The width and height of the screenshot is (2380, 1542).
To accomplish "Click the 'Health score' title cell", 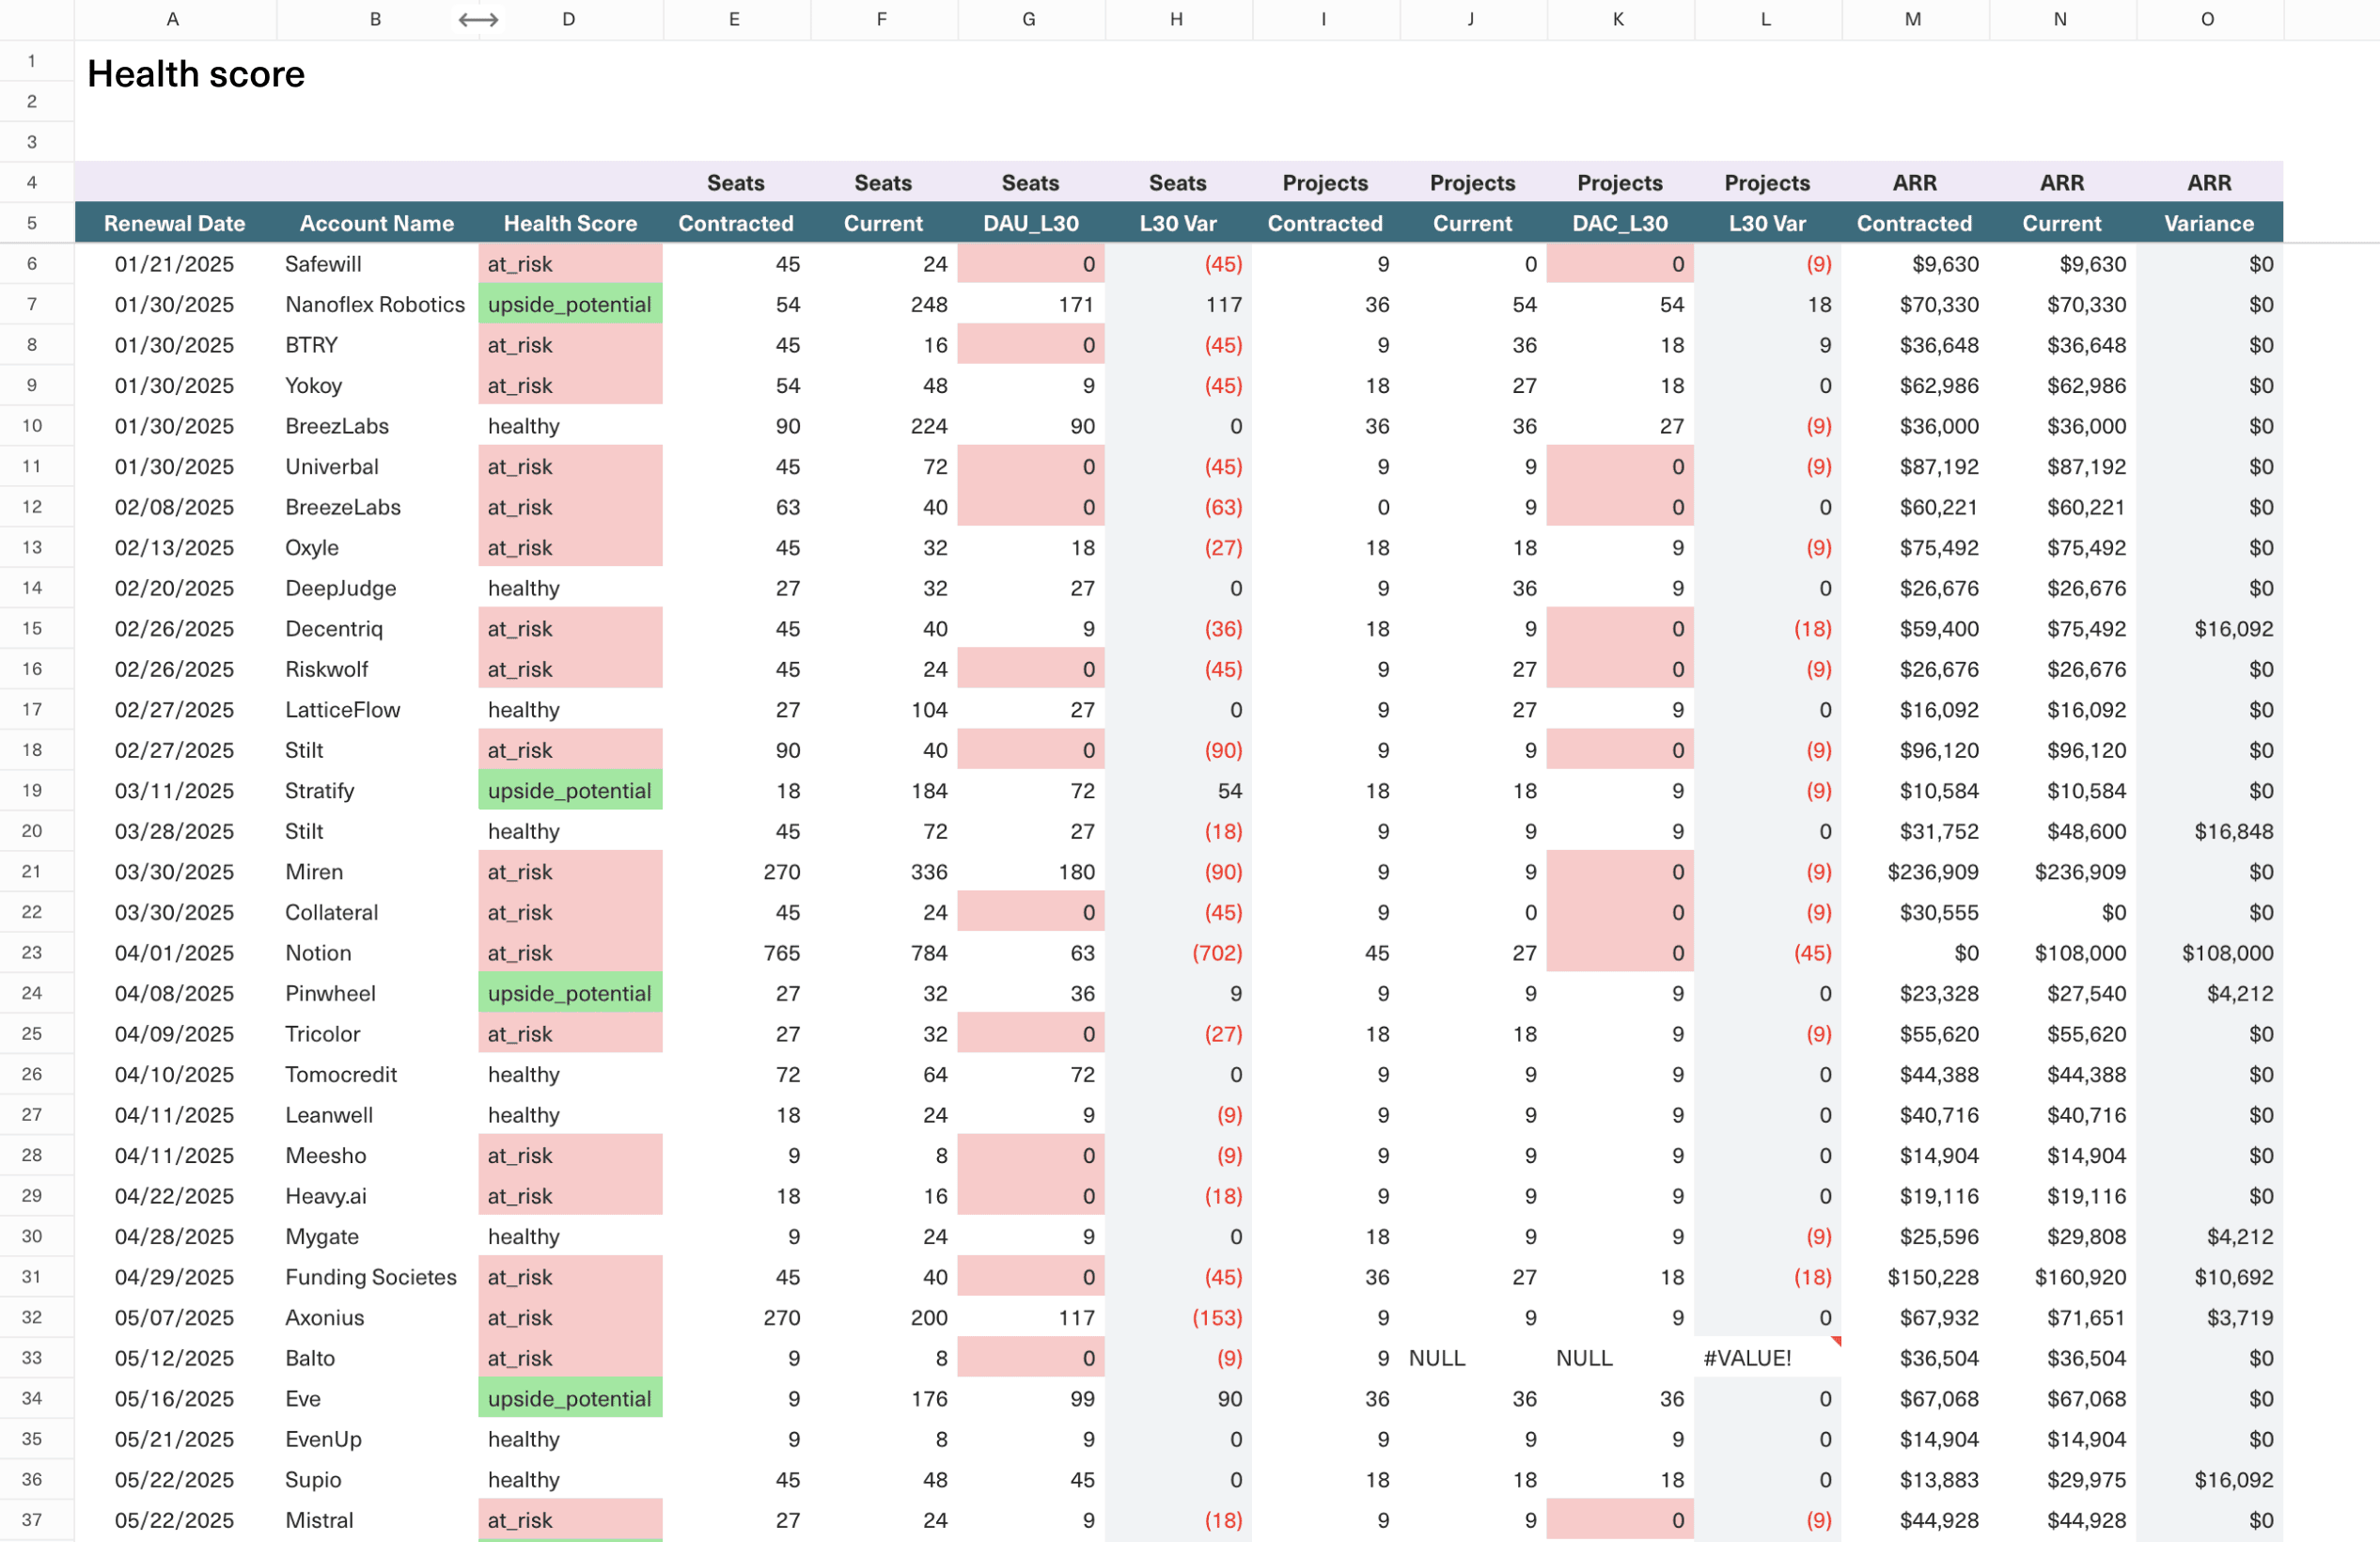I will pyautogui.click(x=196, y=73).
